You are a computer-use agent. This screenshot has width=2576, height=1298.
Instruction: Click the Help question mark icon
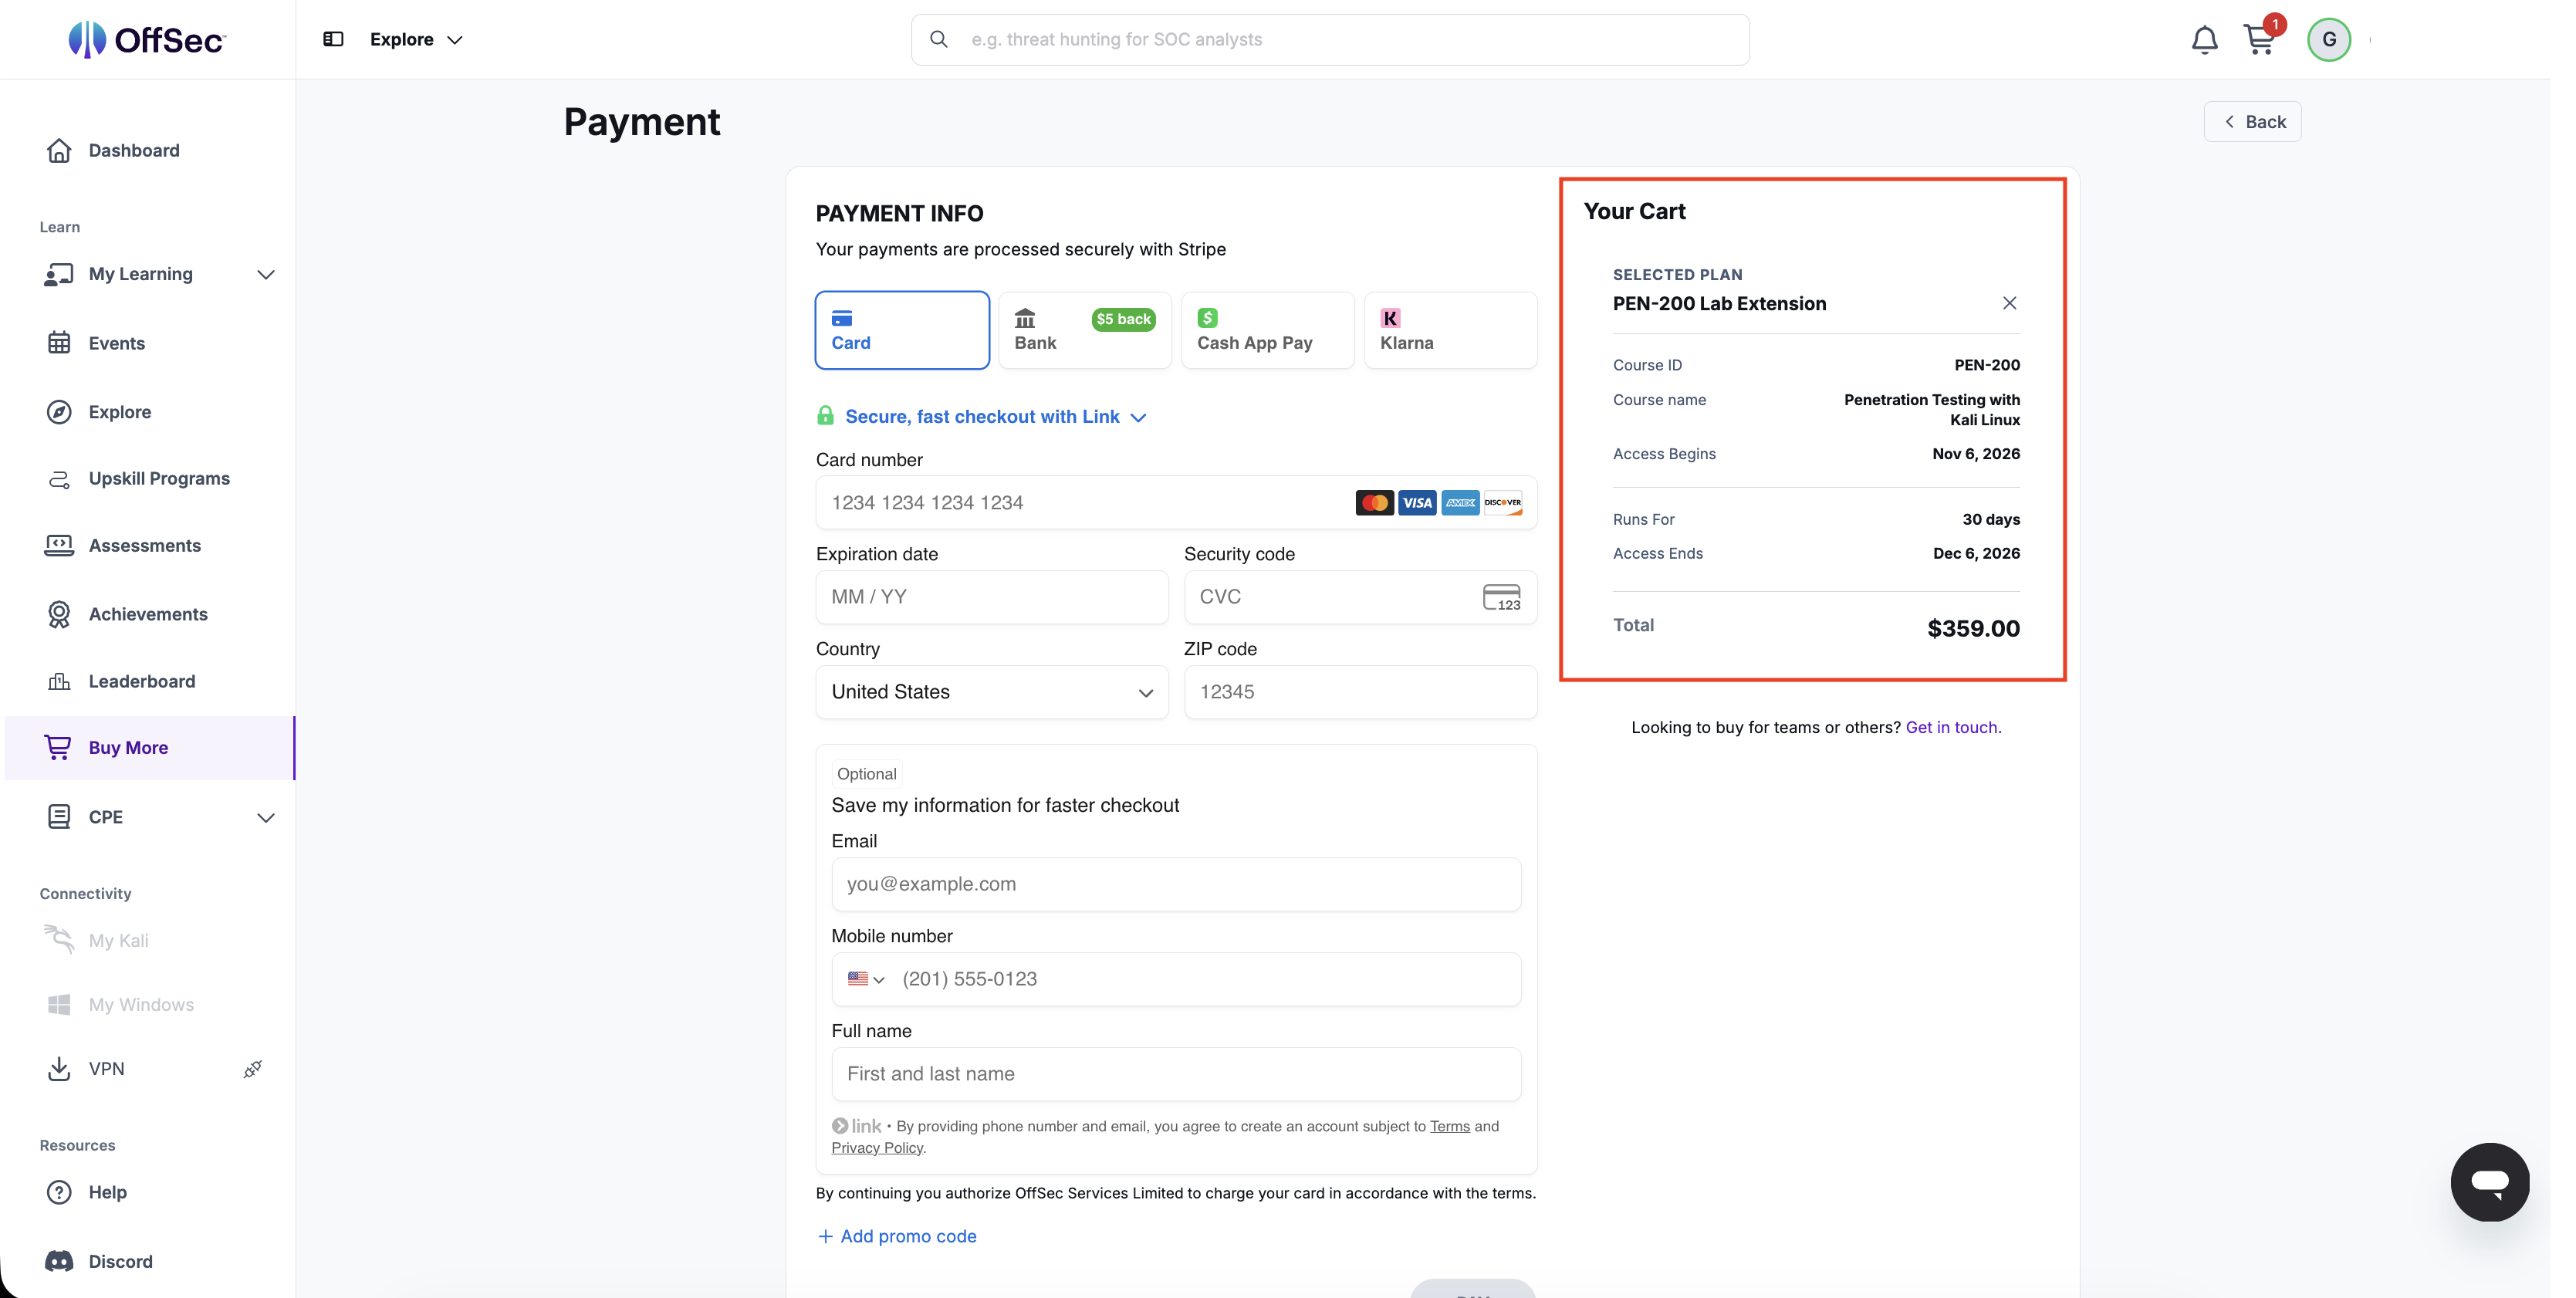pos(59,1192)
